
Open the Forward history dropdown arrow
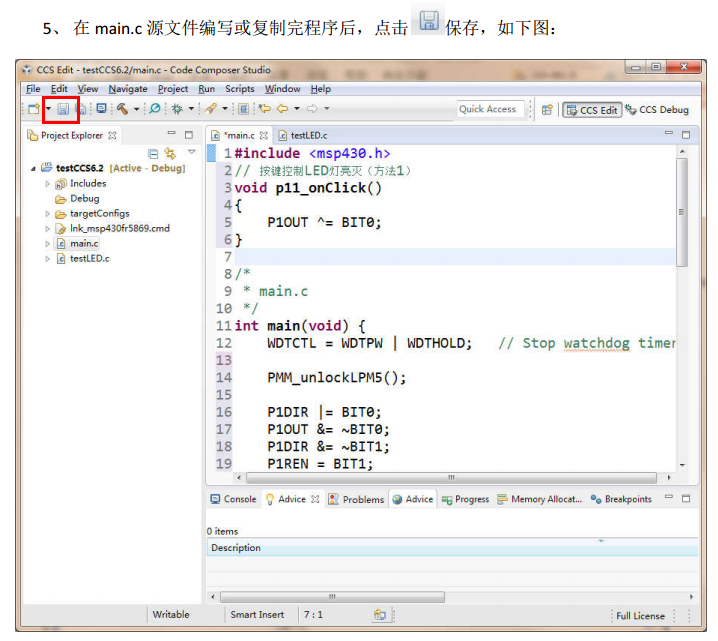click(x=326, y=109)
